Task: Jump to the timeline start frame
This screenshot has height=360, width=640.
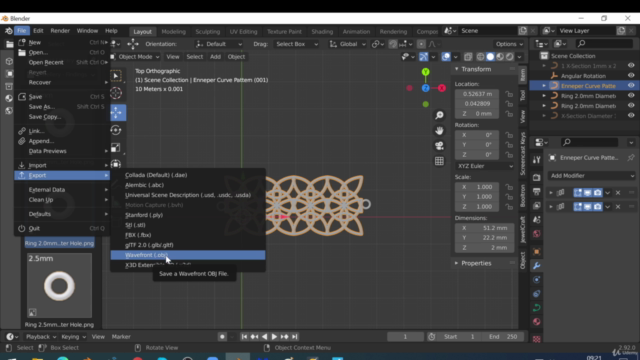Action: point(244,337)
